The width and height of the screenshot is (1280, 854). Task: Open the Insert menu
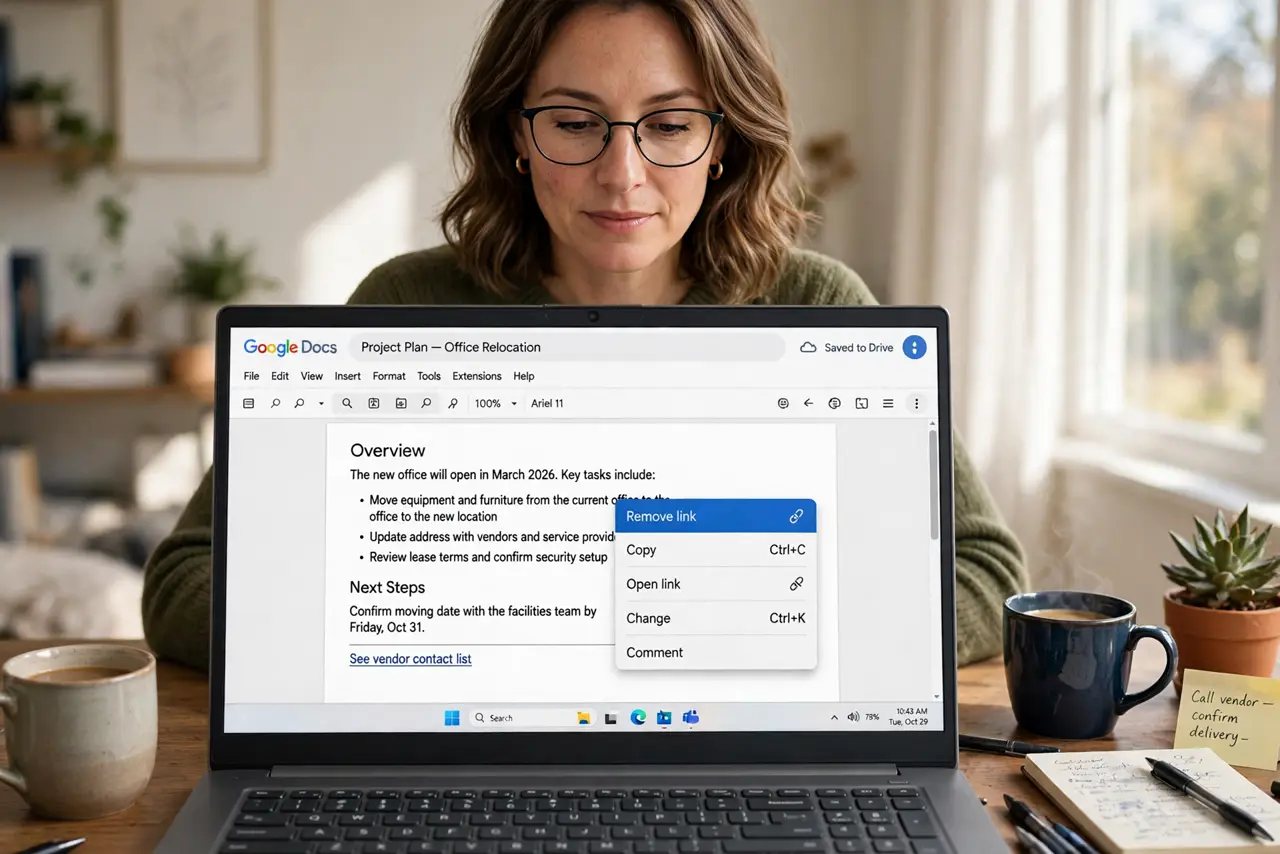click(348, 376)
